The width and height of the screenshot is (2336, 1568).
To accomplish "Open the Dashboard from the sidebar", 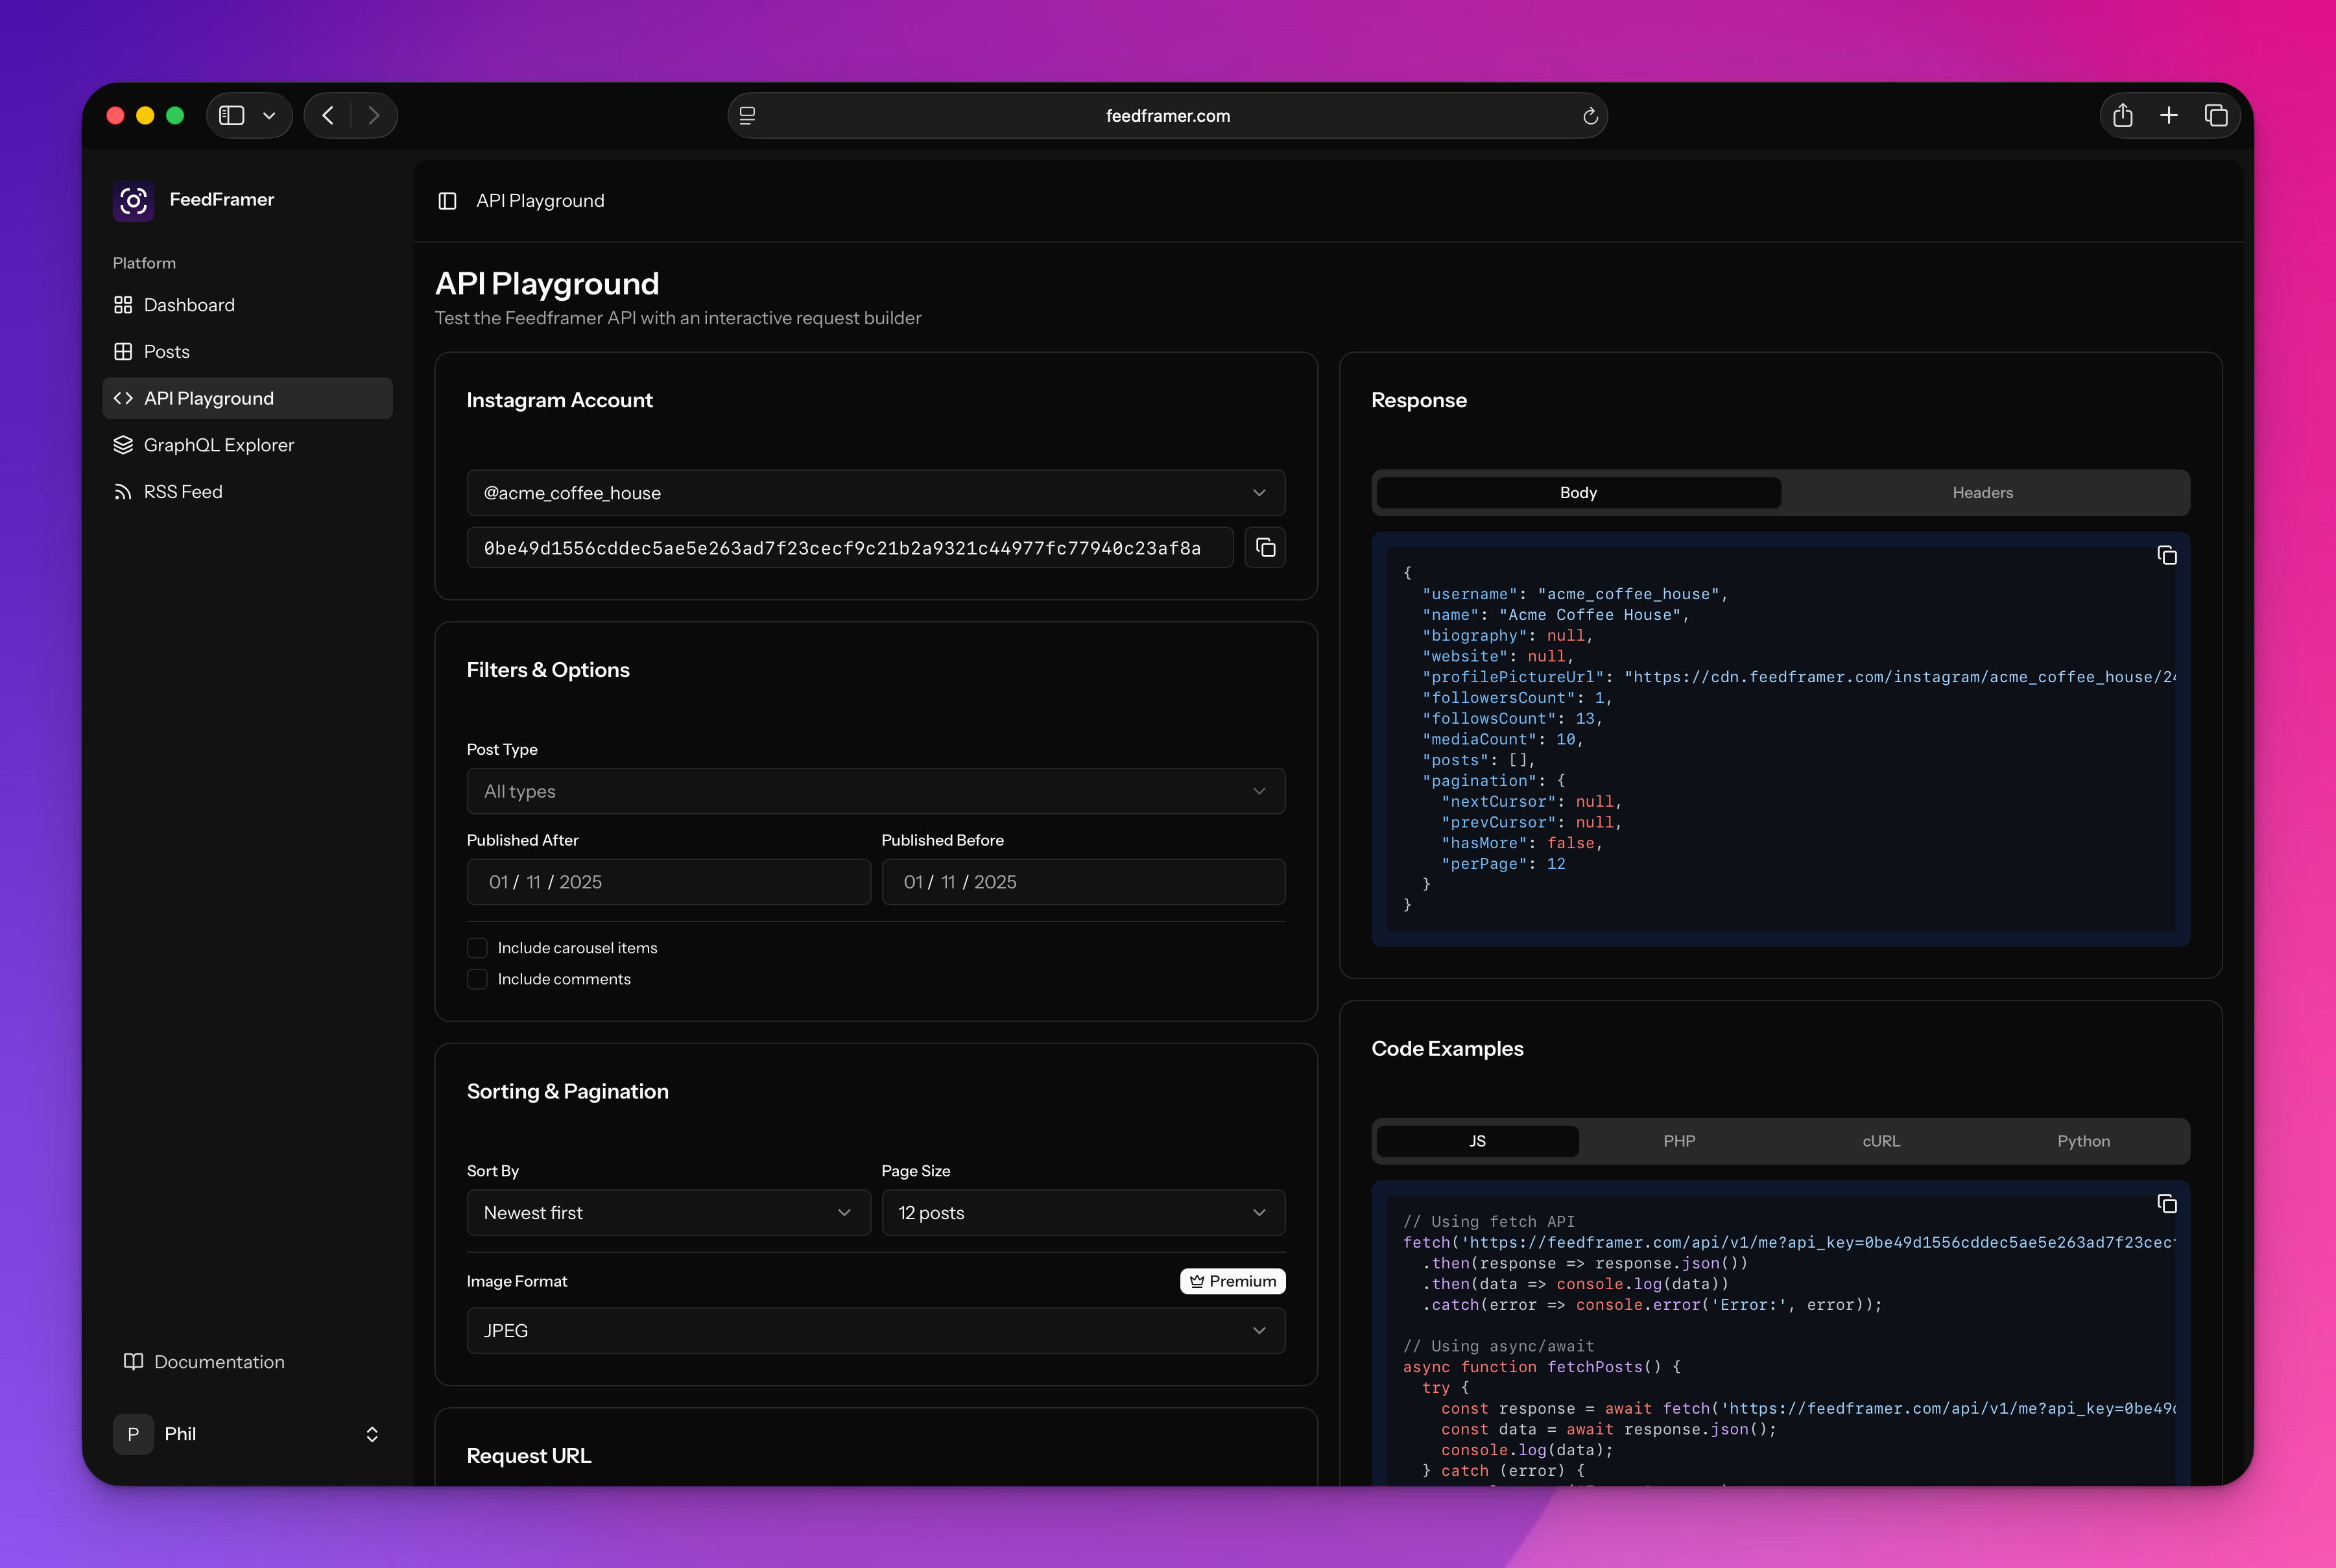I will coord(188,305).
